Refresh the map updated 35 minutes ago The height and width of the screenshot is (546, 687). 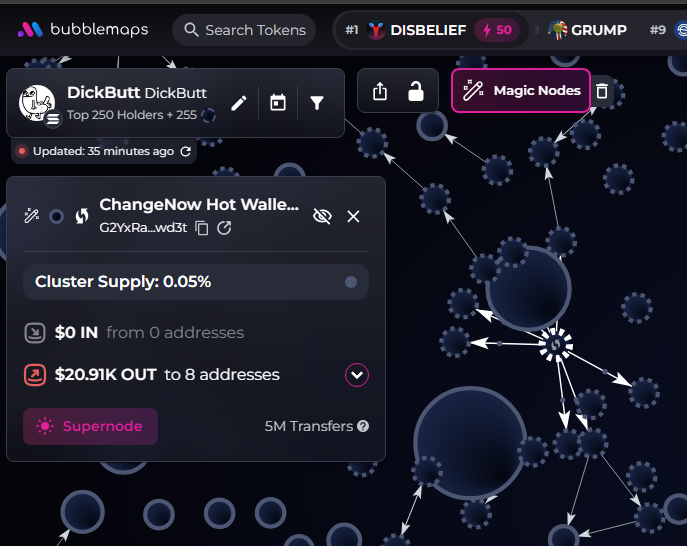[186, 151]
